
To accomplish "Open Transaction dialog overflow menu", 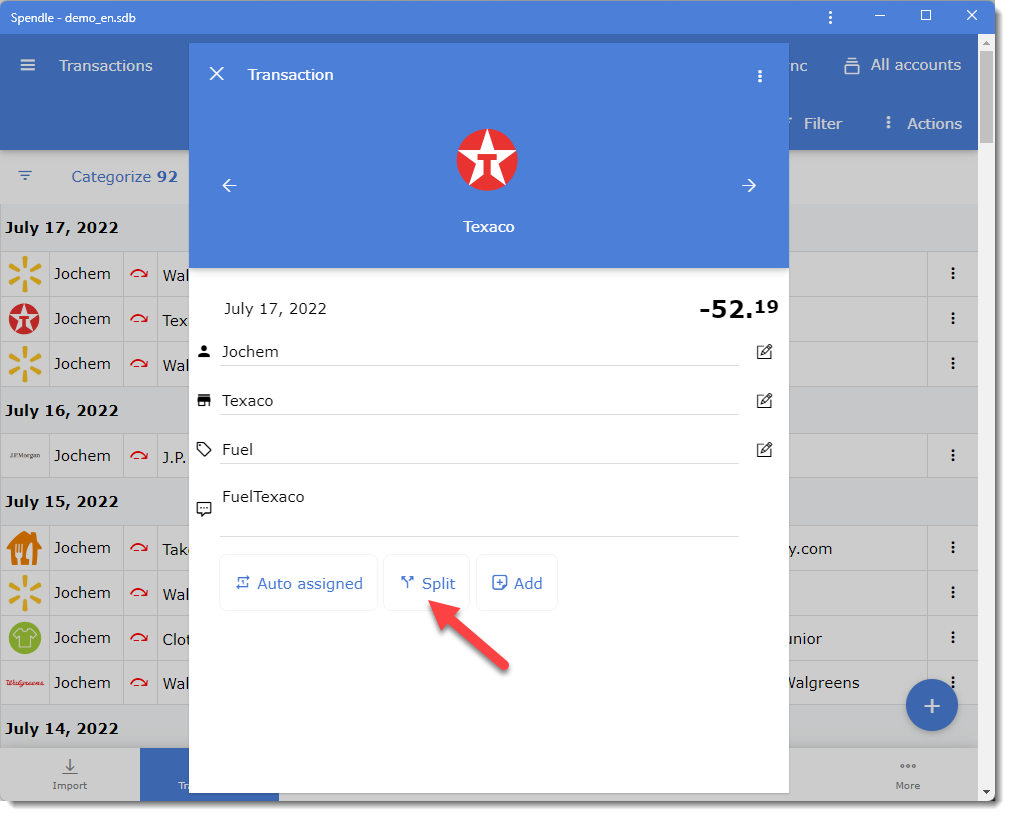I will 760,76.
